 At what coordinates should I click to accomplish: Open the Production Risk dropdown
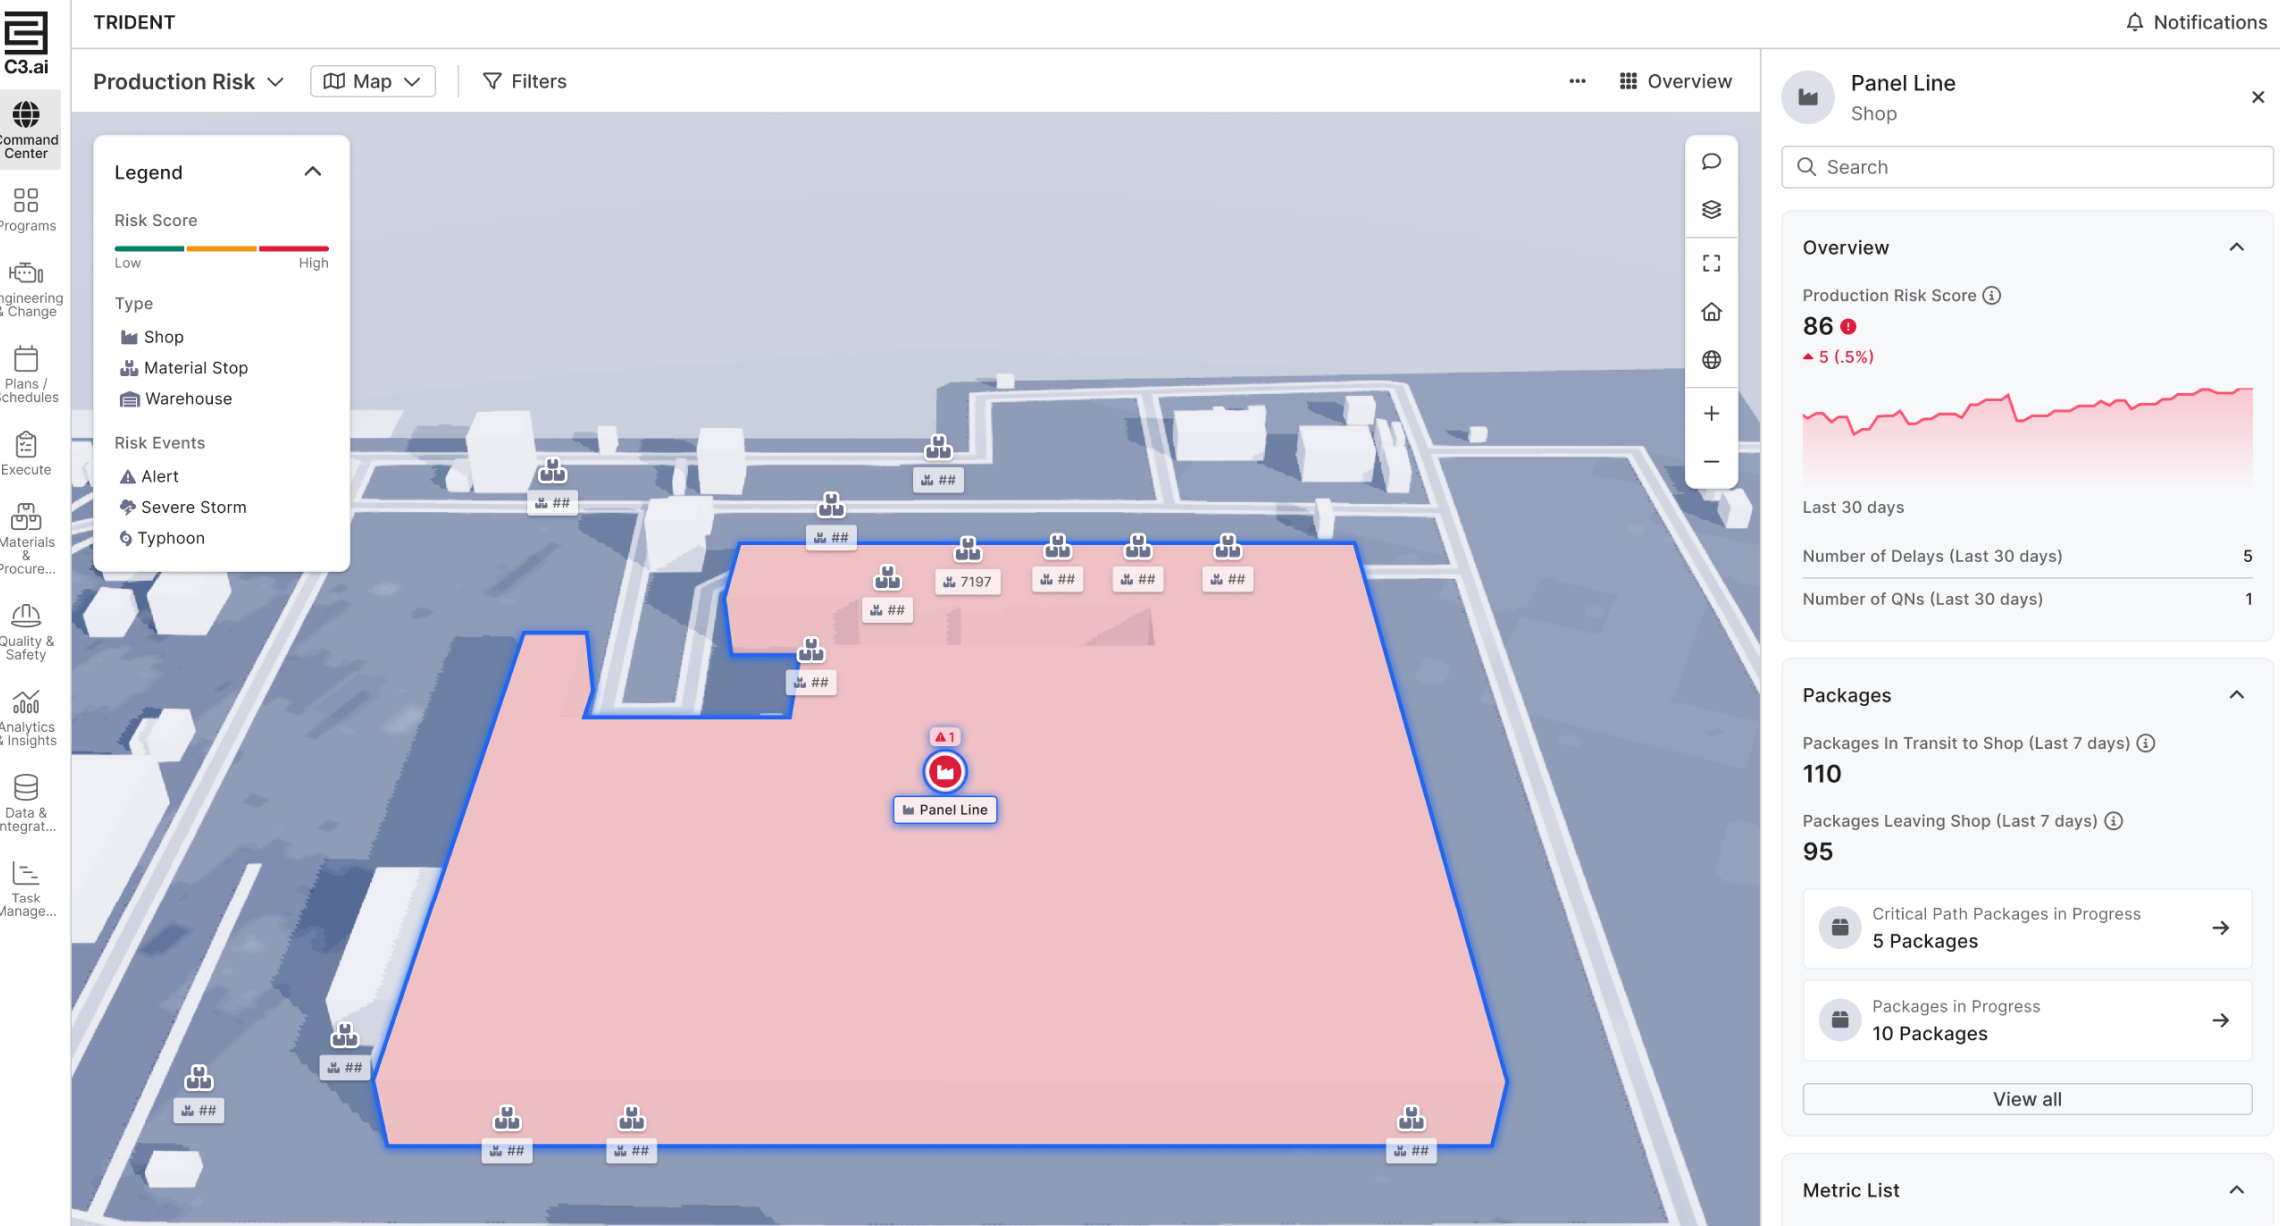[188, 82]
